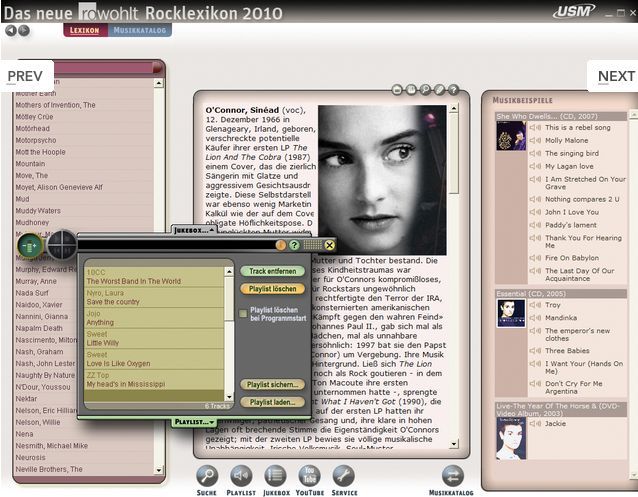This screenshot has width=638, height=497.
Task: Collapse the Playlist... tab arrow
Action: point(212,422)
